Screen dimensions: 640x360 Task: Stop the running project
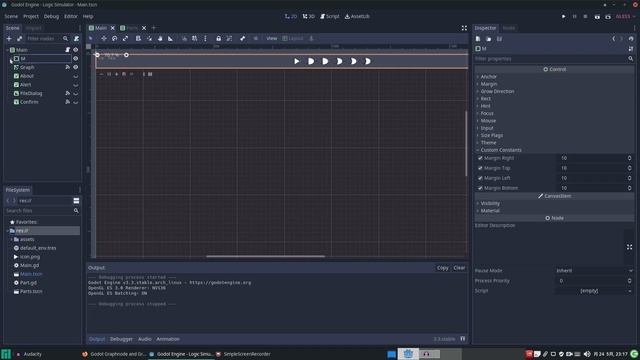(585, 16)
